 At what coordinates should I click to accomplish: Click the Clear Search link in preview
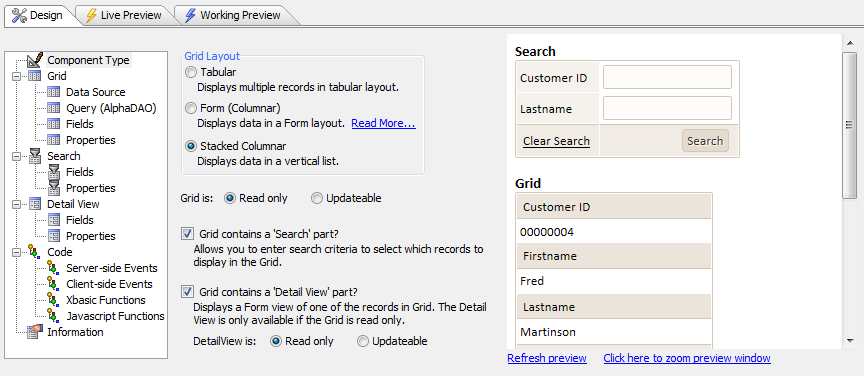pyautogui.click(x=557, y=141)
